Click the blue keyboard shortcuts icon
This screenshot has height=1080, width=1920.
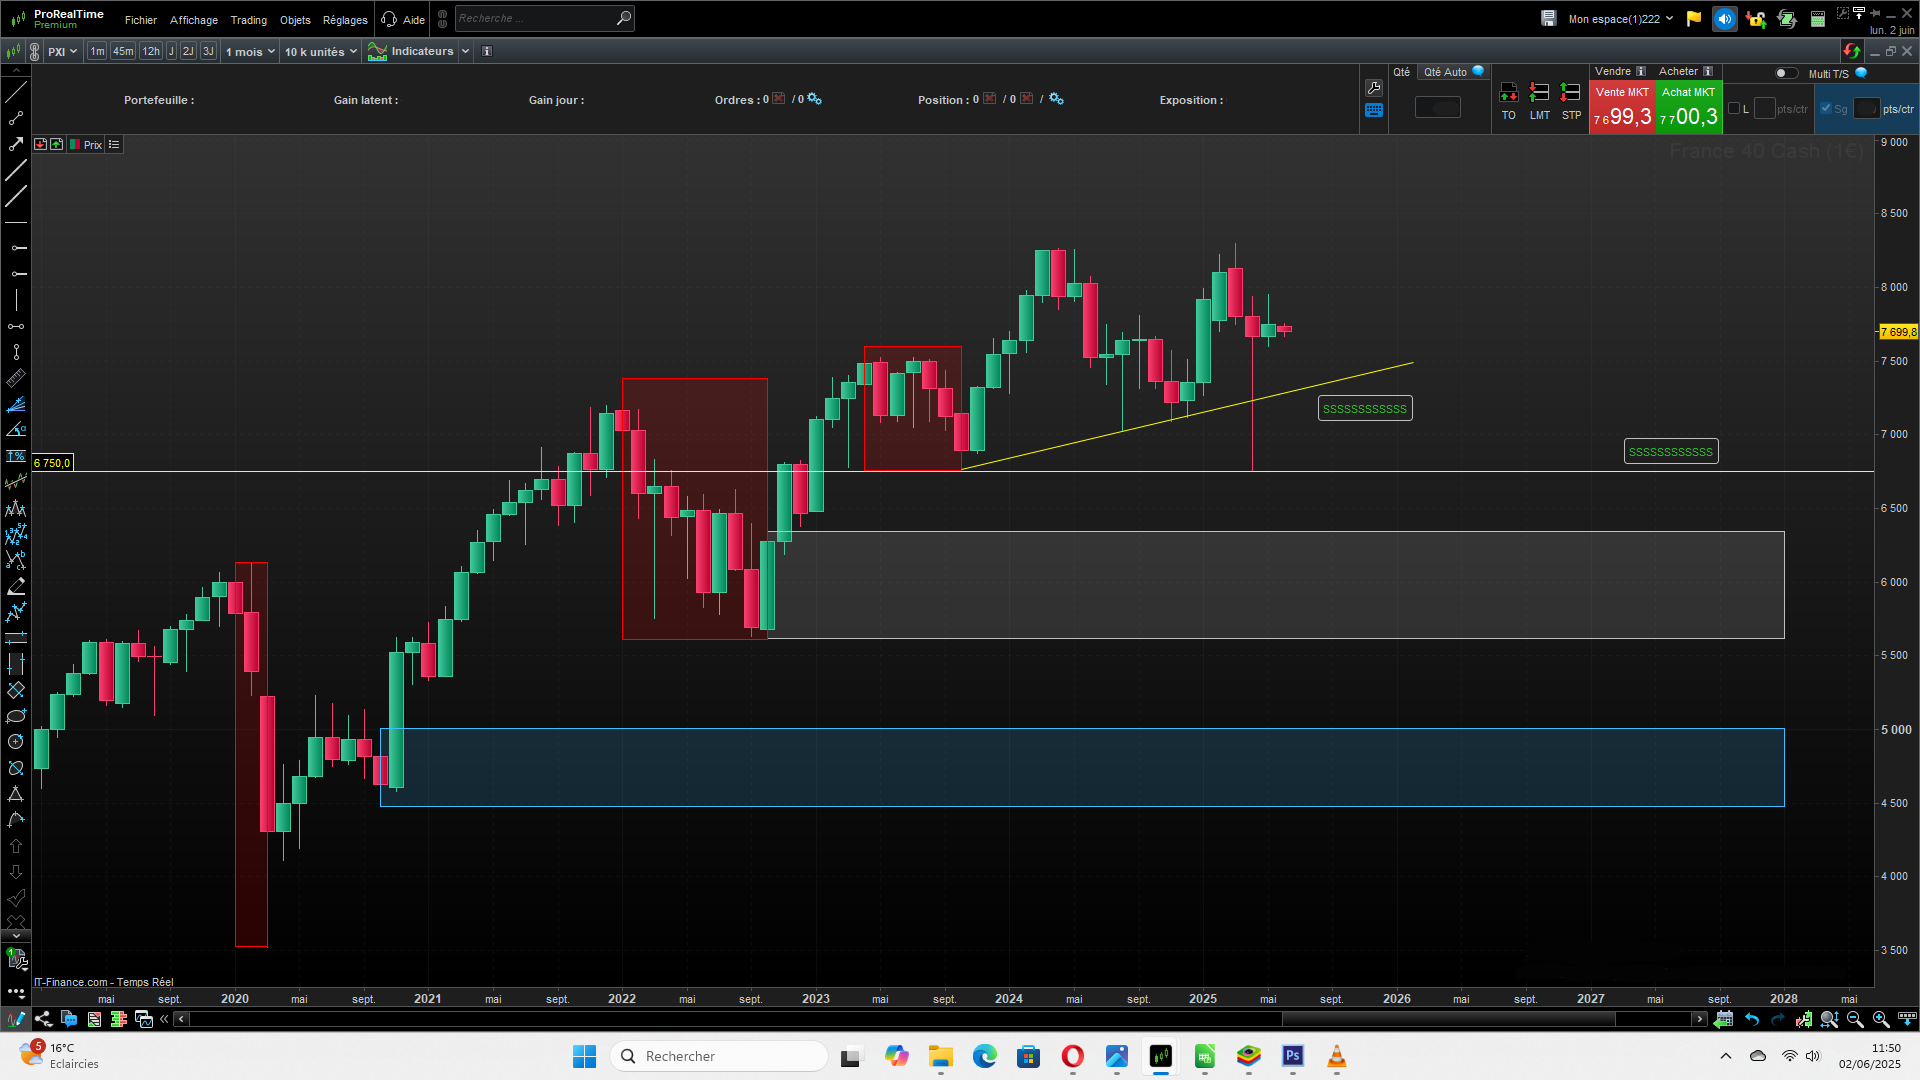[x=1374, y=111]
